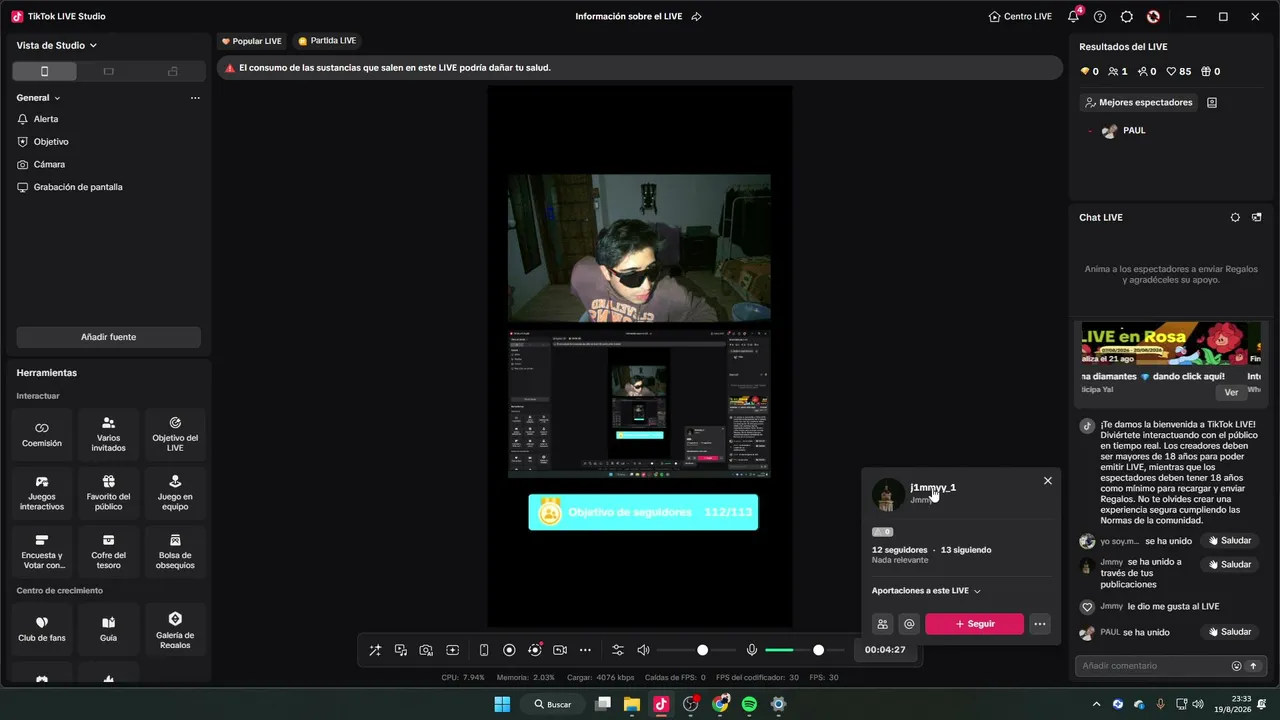
Task: Pop out the Chat LIVE panel
Action: pyautogui.click(x=1257, y=217)
